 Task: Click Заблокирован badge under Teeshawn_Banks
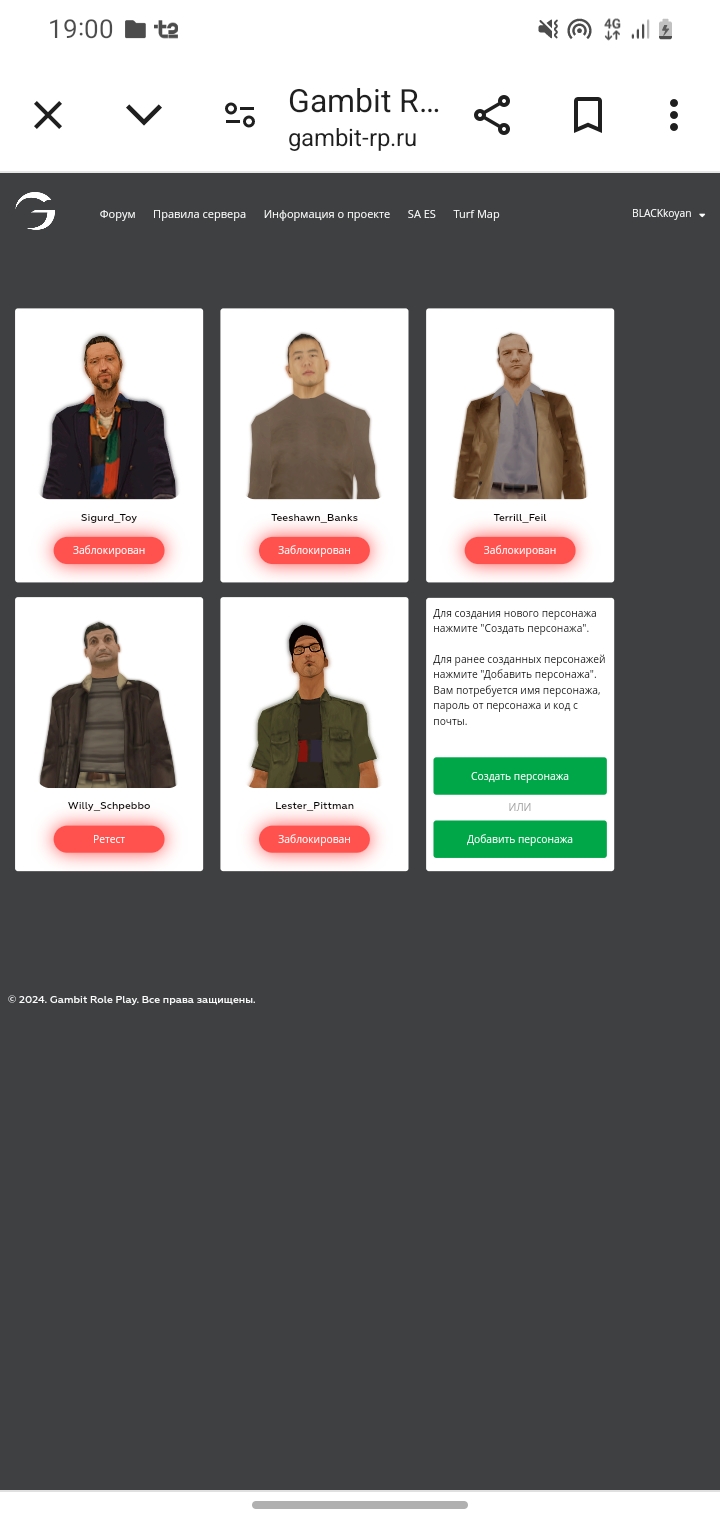[314, 550]
